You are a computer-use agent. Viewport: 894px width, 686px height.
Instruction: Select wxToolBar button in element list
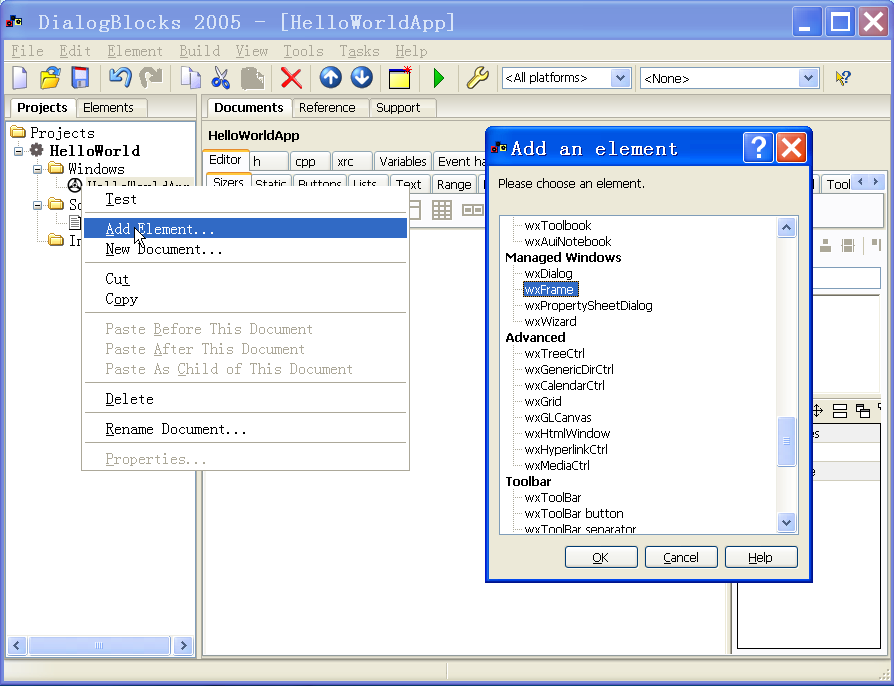point(574,513)
